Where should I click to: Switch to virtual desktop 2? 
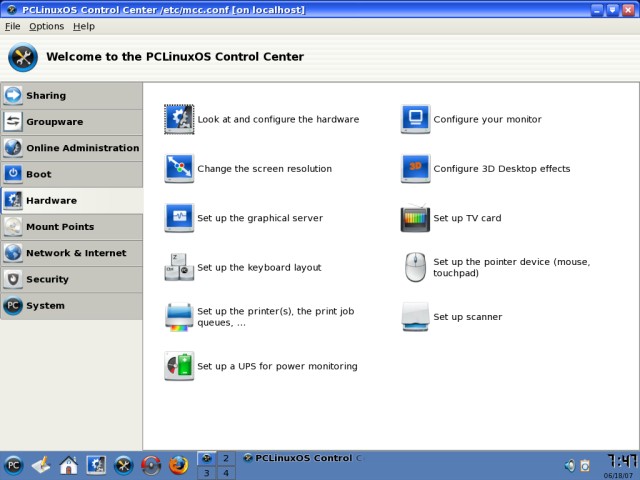(226, 458)
